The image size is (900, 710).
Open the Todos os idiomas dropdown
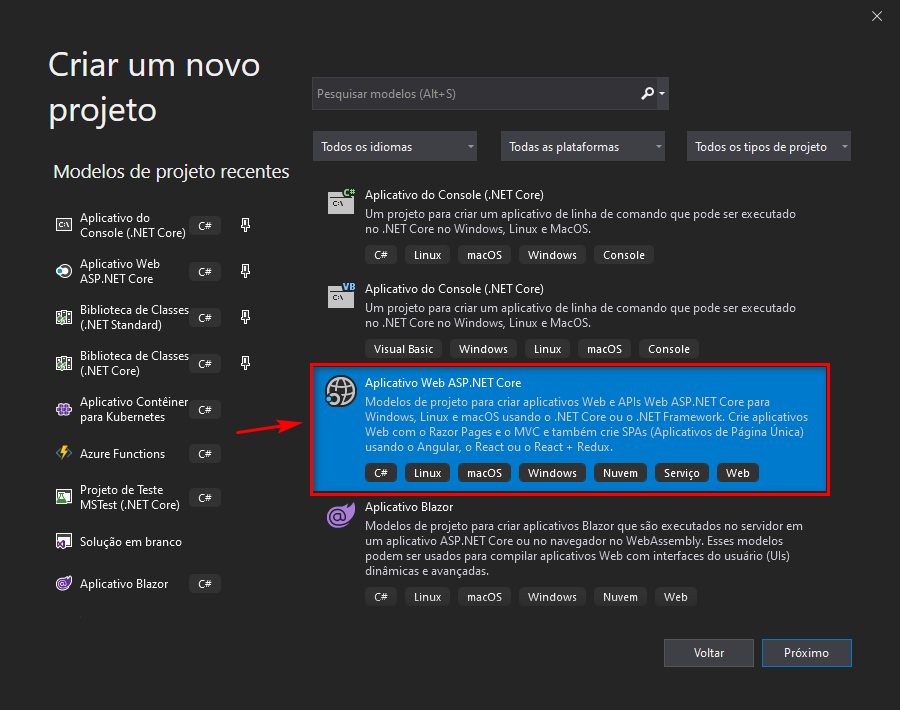point(395,146)
